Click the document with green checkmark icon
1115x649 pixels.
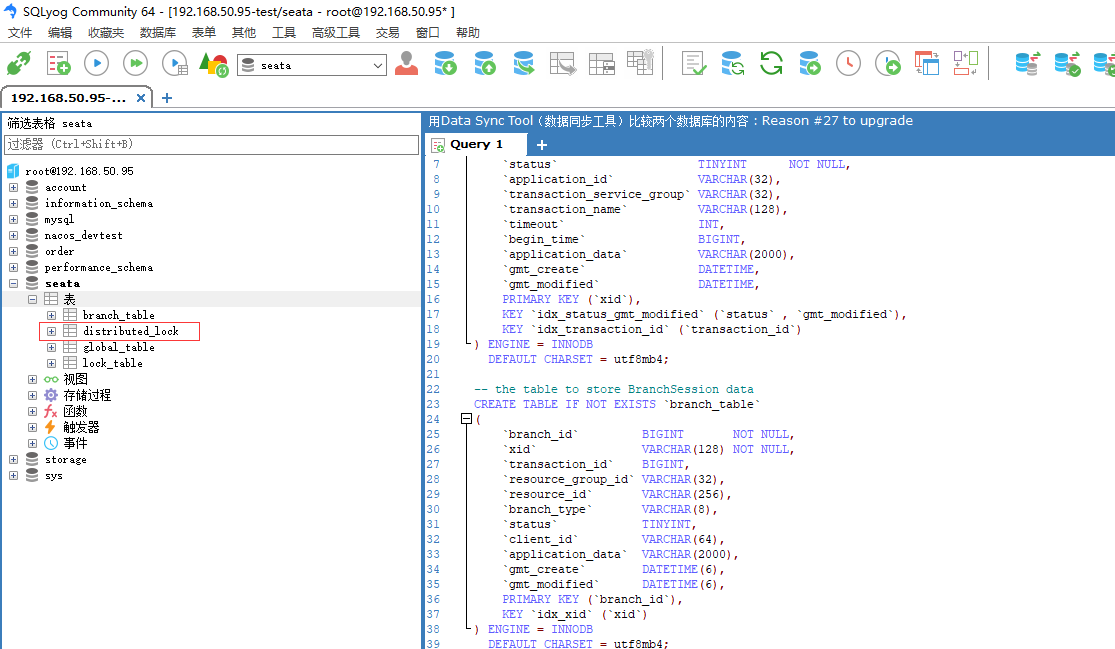(693, 63)
